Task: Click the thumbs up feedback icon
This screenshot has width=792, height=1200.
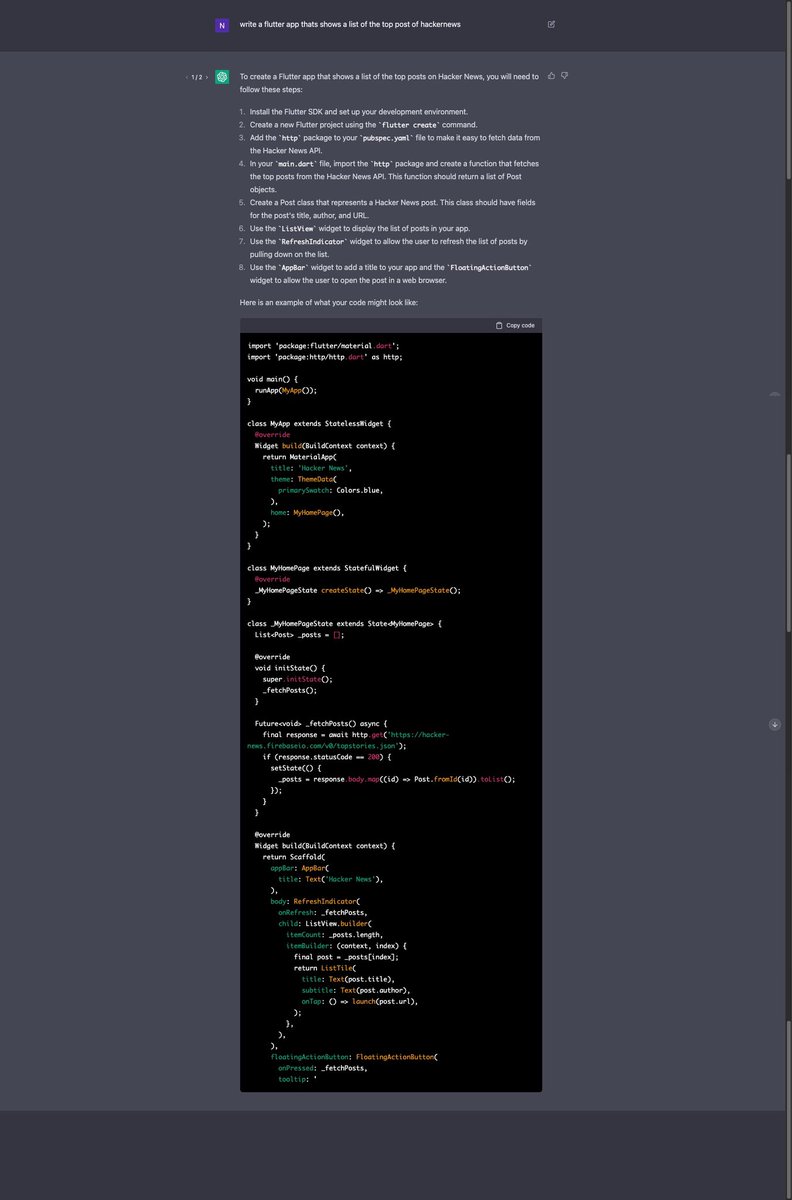Action: [551, 75]
